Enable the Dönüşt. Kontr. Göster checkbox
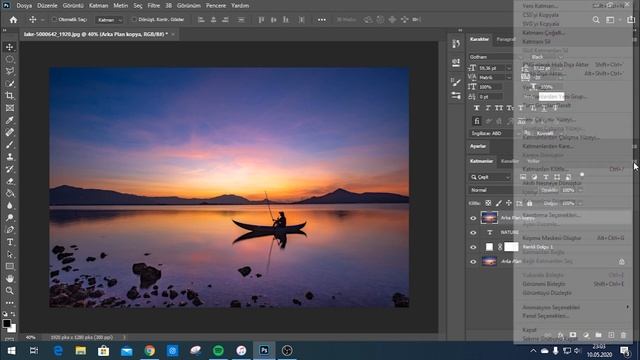 coord(133,20)
